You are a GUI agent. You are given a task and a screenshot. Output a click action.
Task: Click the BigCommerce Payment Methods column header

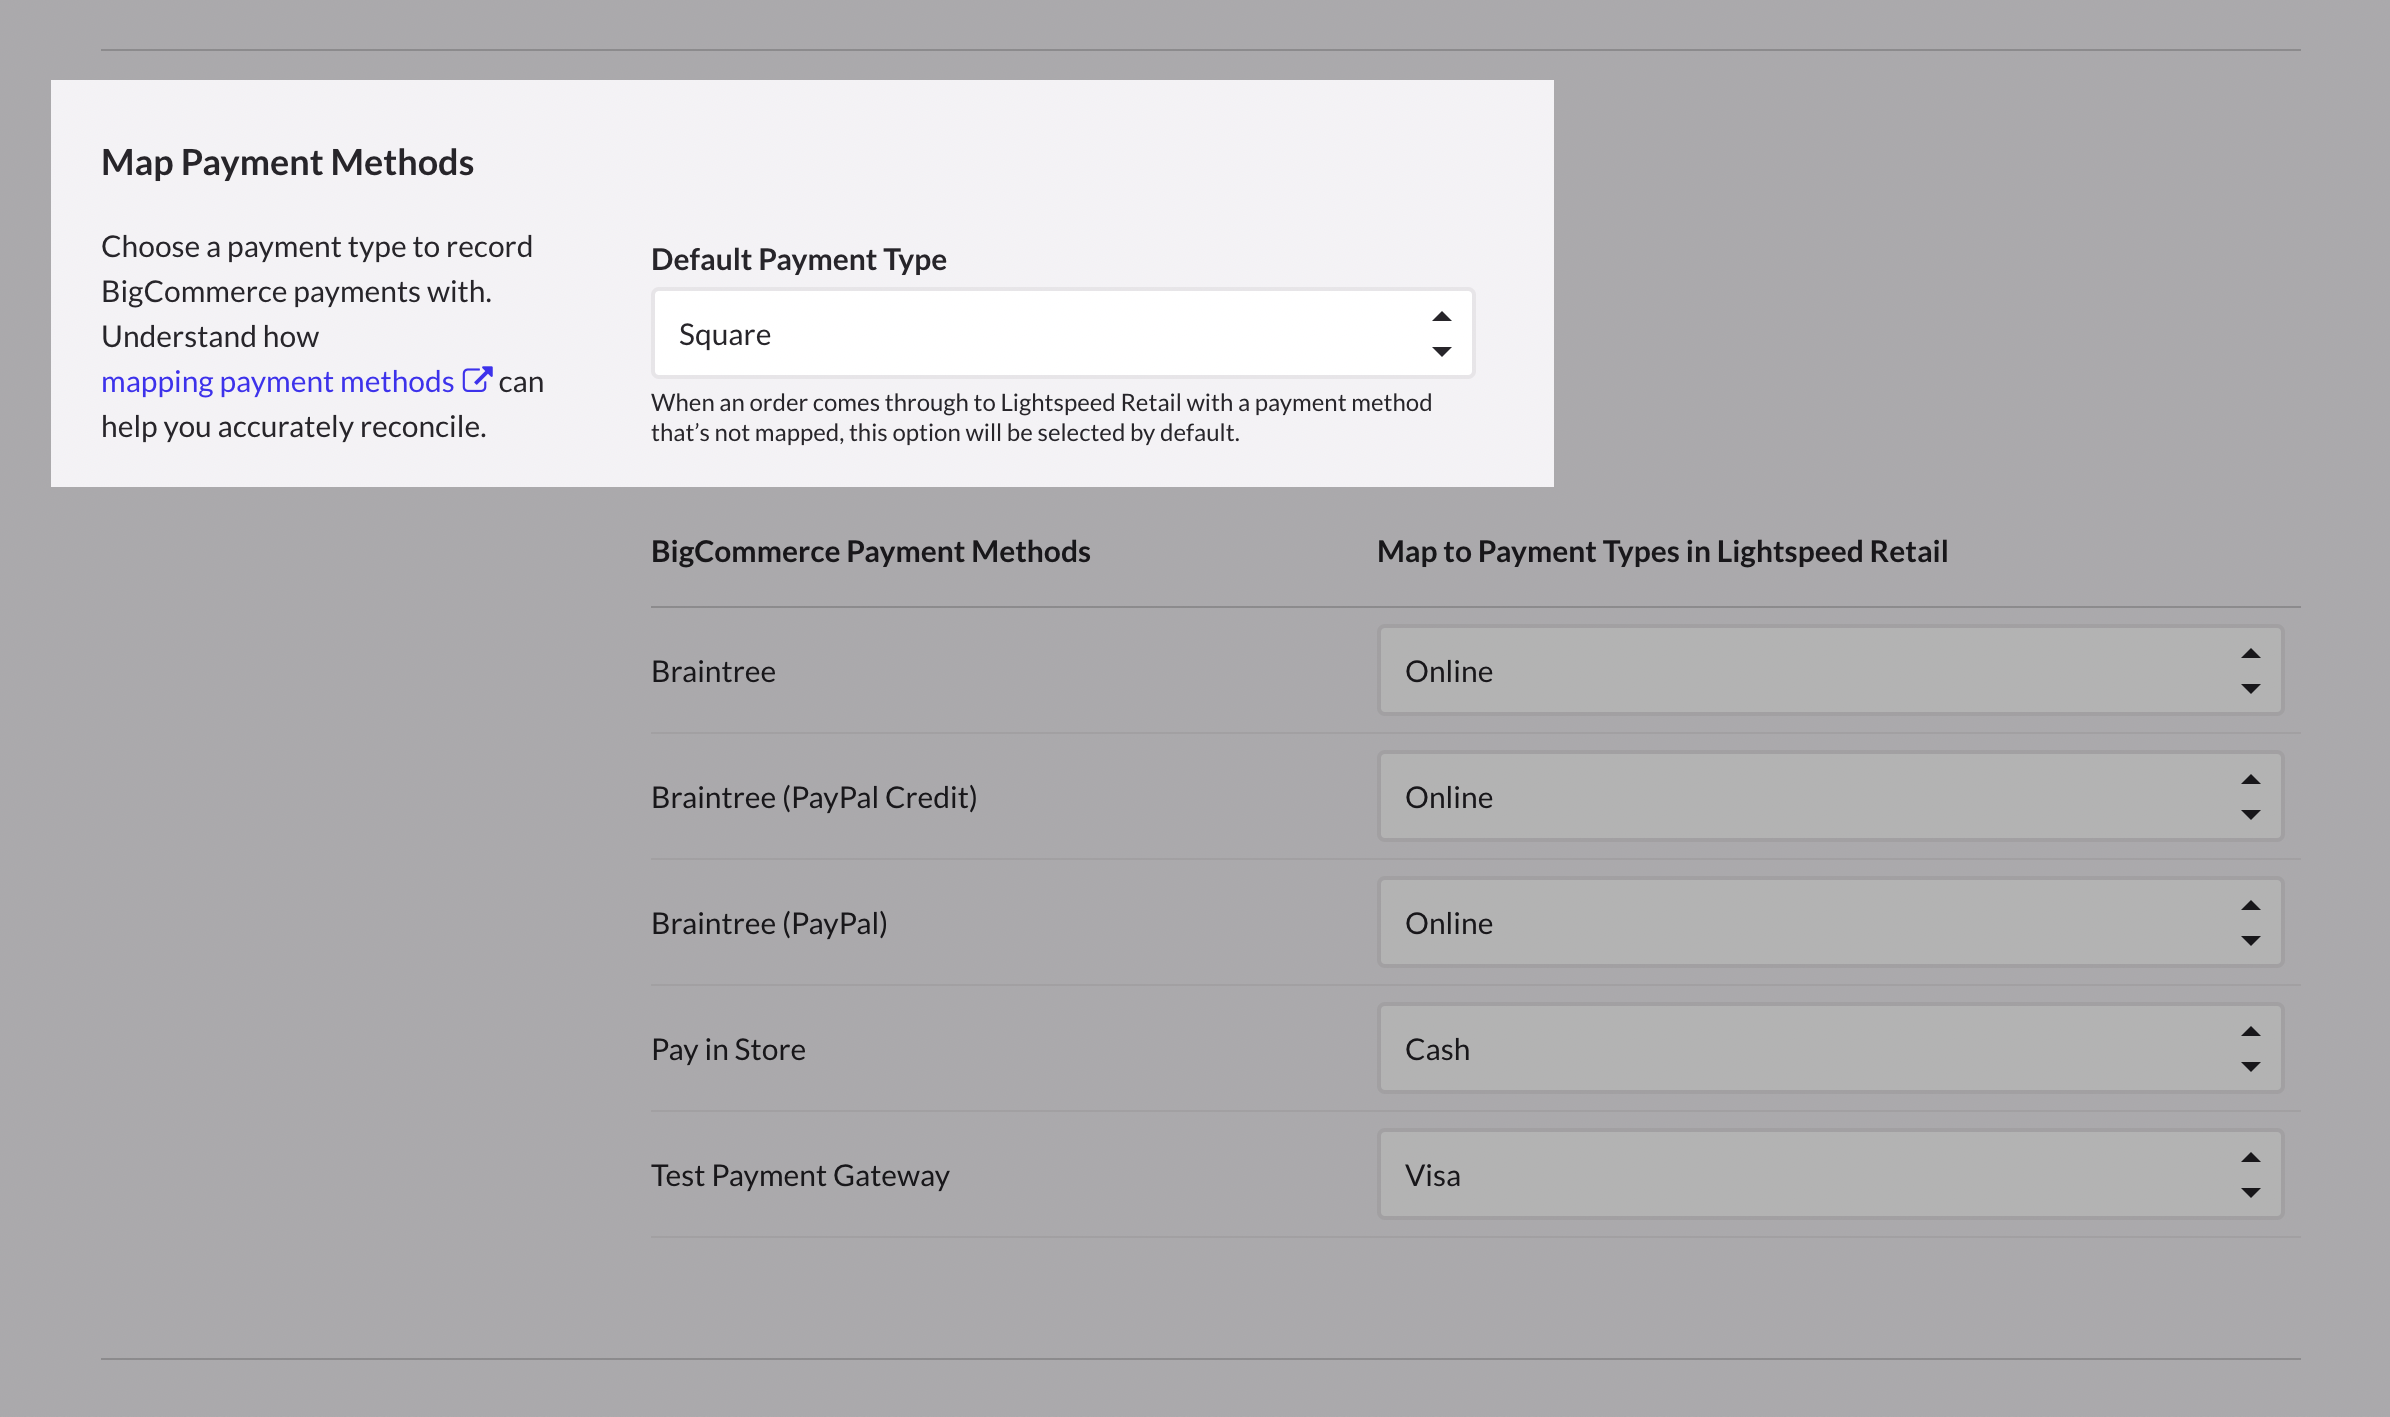tap(870, 552)
